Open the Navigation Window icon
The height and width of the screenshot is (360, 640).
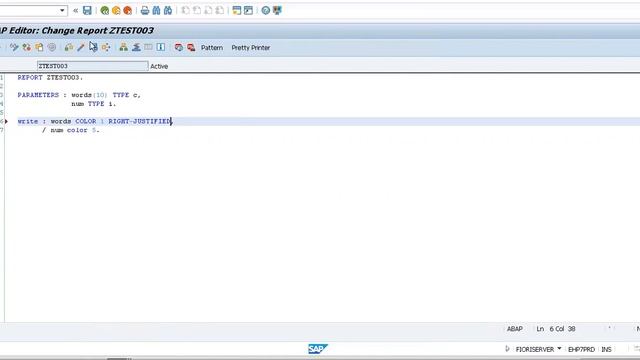(x=136, y=48)
